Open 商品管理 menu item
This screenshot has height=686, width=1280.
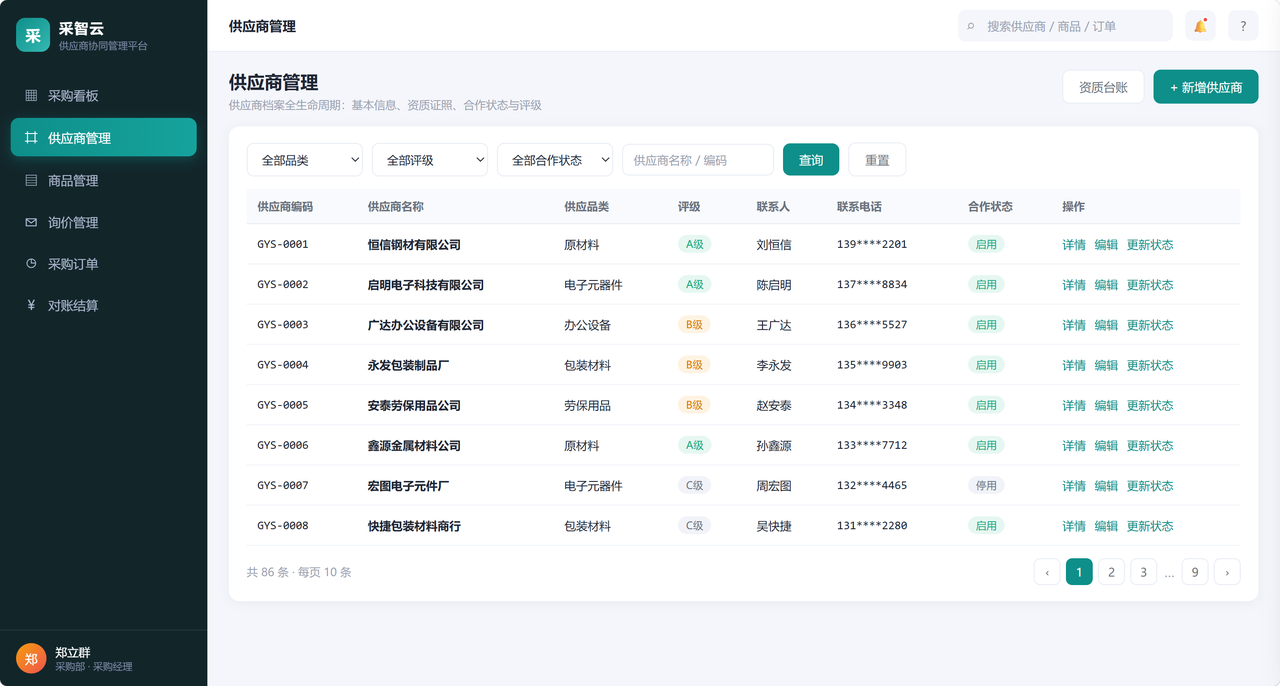(x=103, y=180)
